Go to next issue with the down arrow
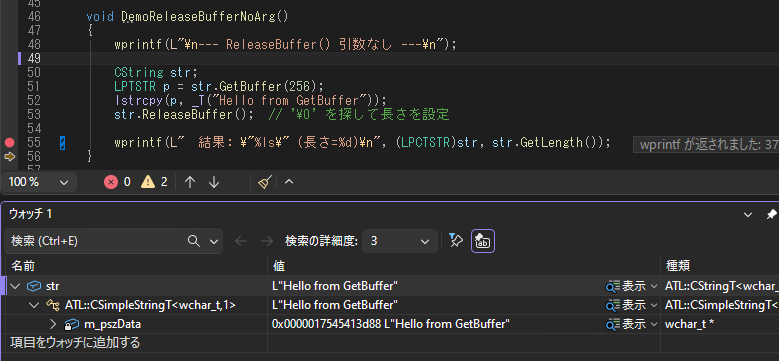The height and width of the screenshot is (361, 779). (214, 182)
